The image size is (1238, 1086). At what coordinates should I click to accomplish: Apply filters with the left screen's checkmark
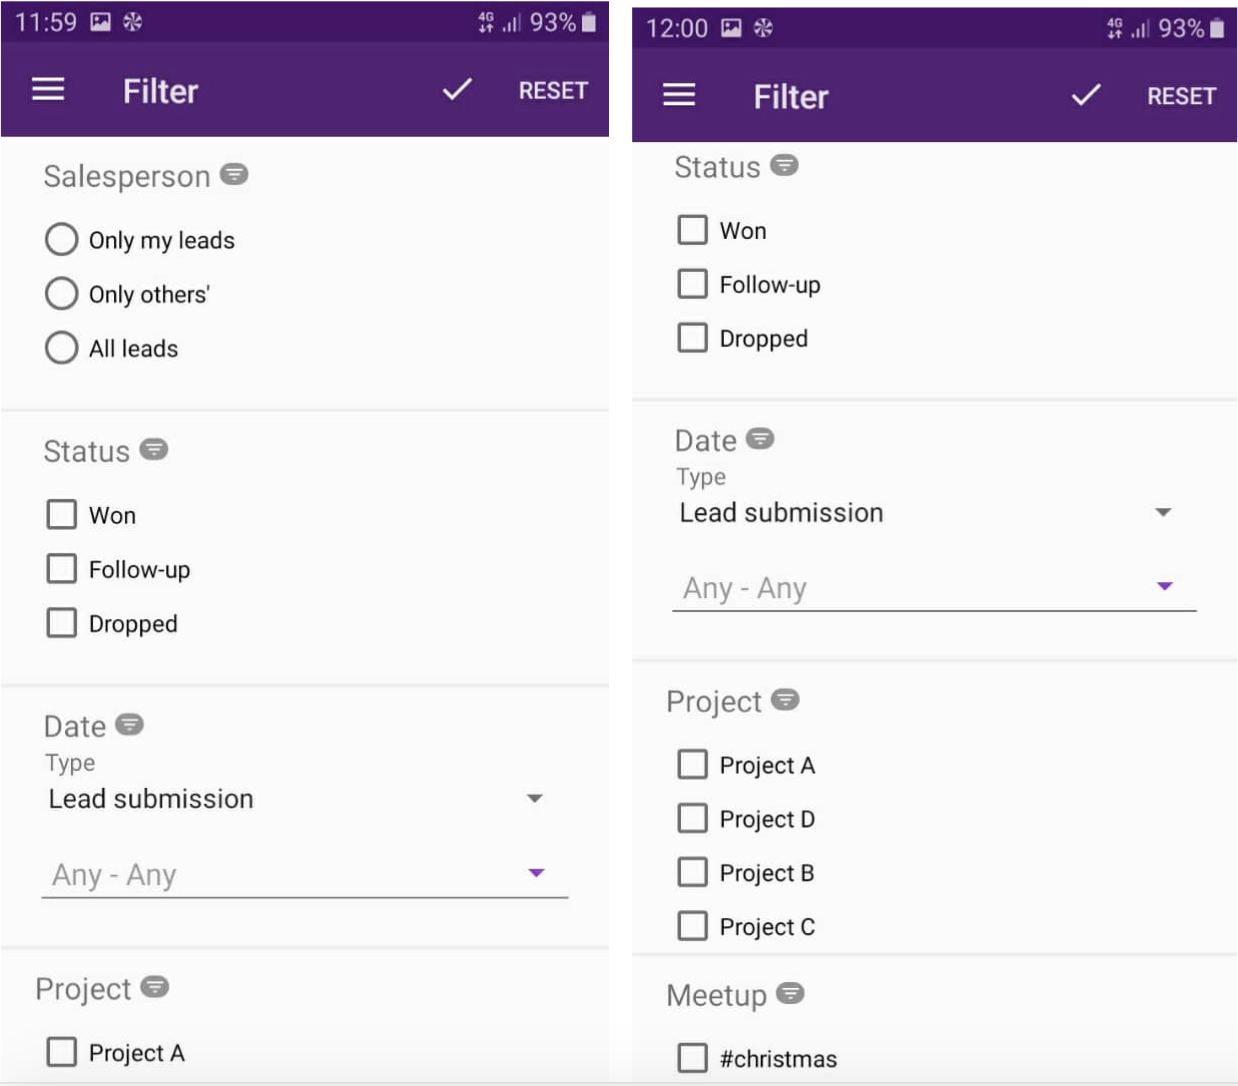click(x=457, y=90)
